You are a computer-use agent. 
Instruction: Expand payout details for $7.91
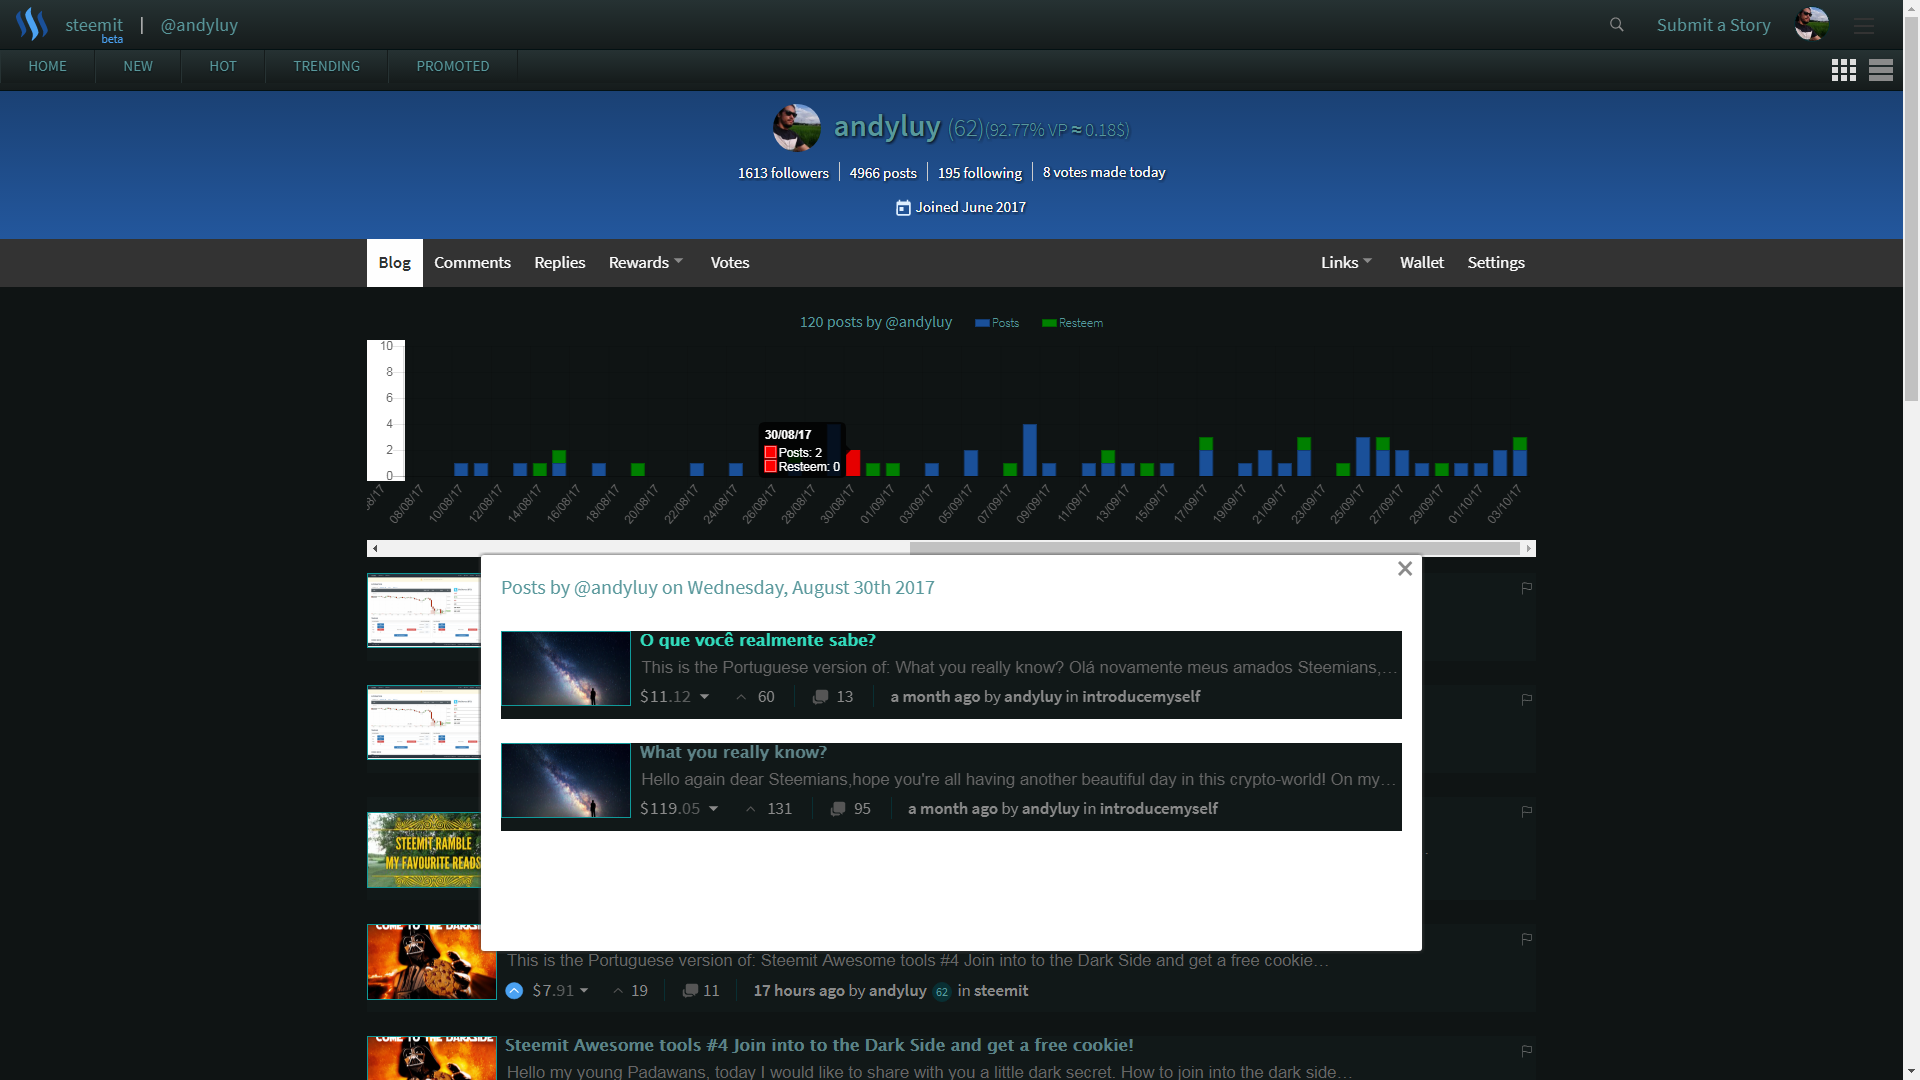point(585,991)
